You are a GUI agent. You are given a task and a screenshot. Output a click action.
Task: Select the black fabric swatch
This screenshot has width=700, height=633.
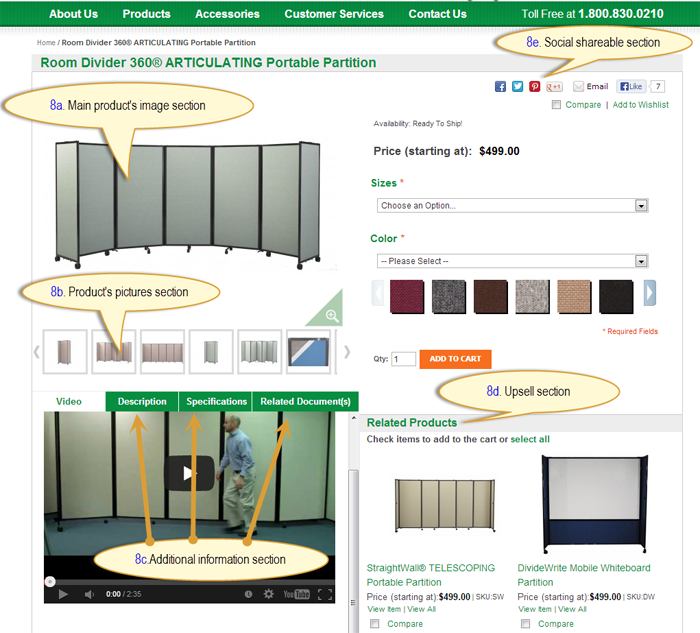point(616,296)
